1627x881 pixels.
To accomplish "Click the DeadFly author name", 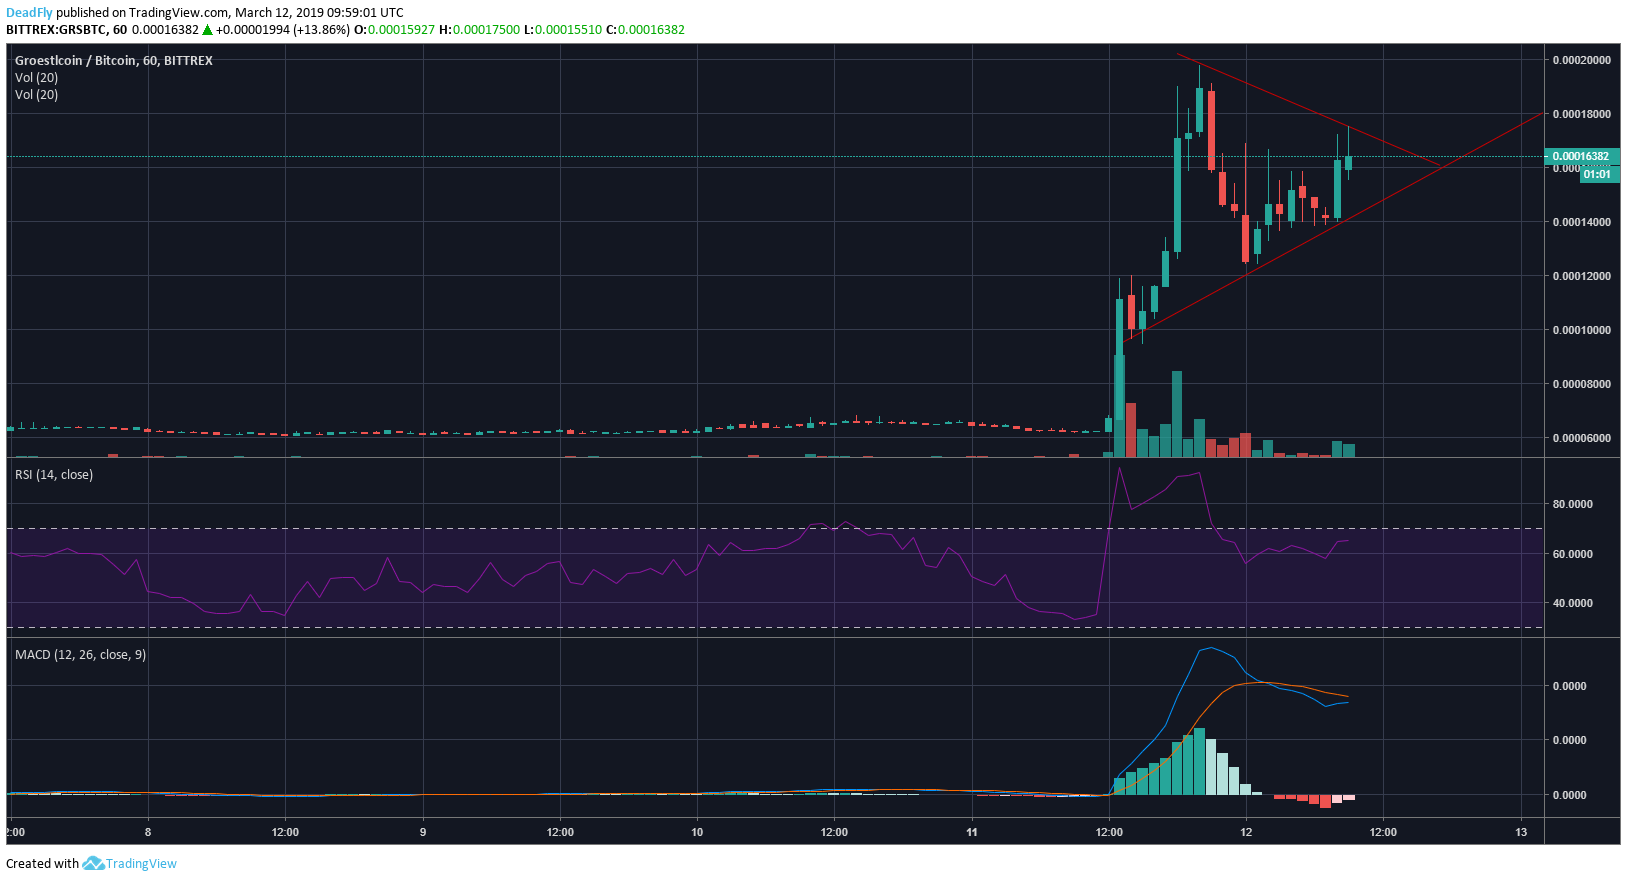I will [x=29, y=13].
